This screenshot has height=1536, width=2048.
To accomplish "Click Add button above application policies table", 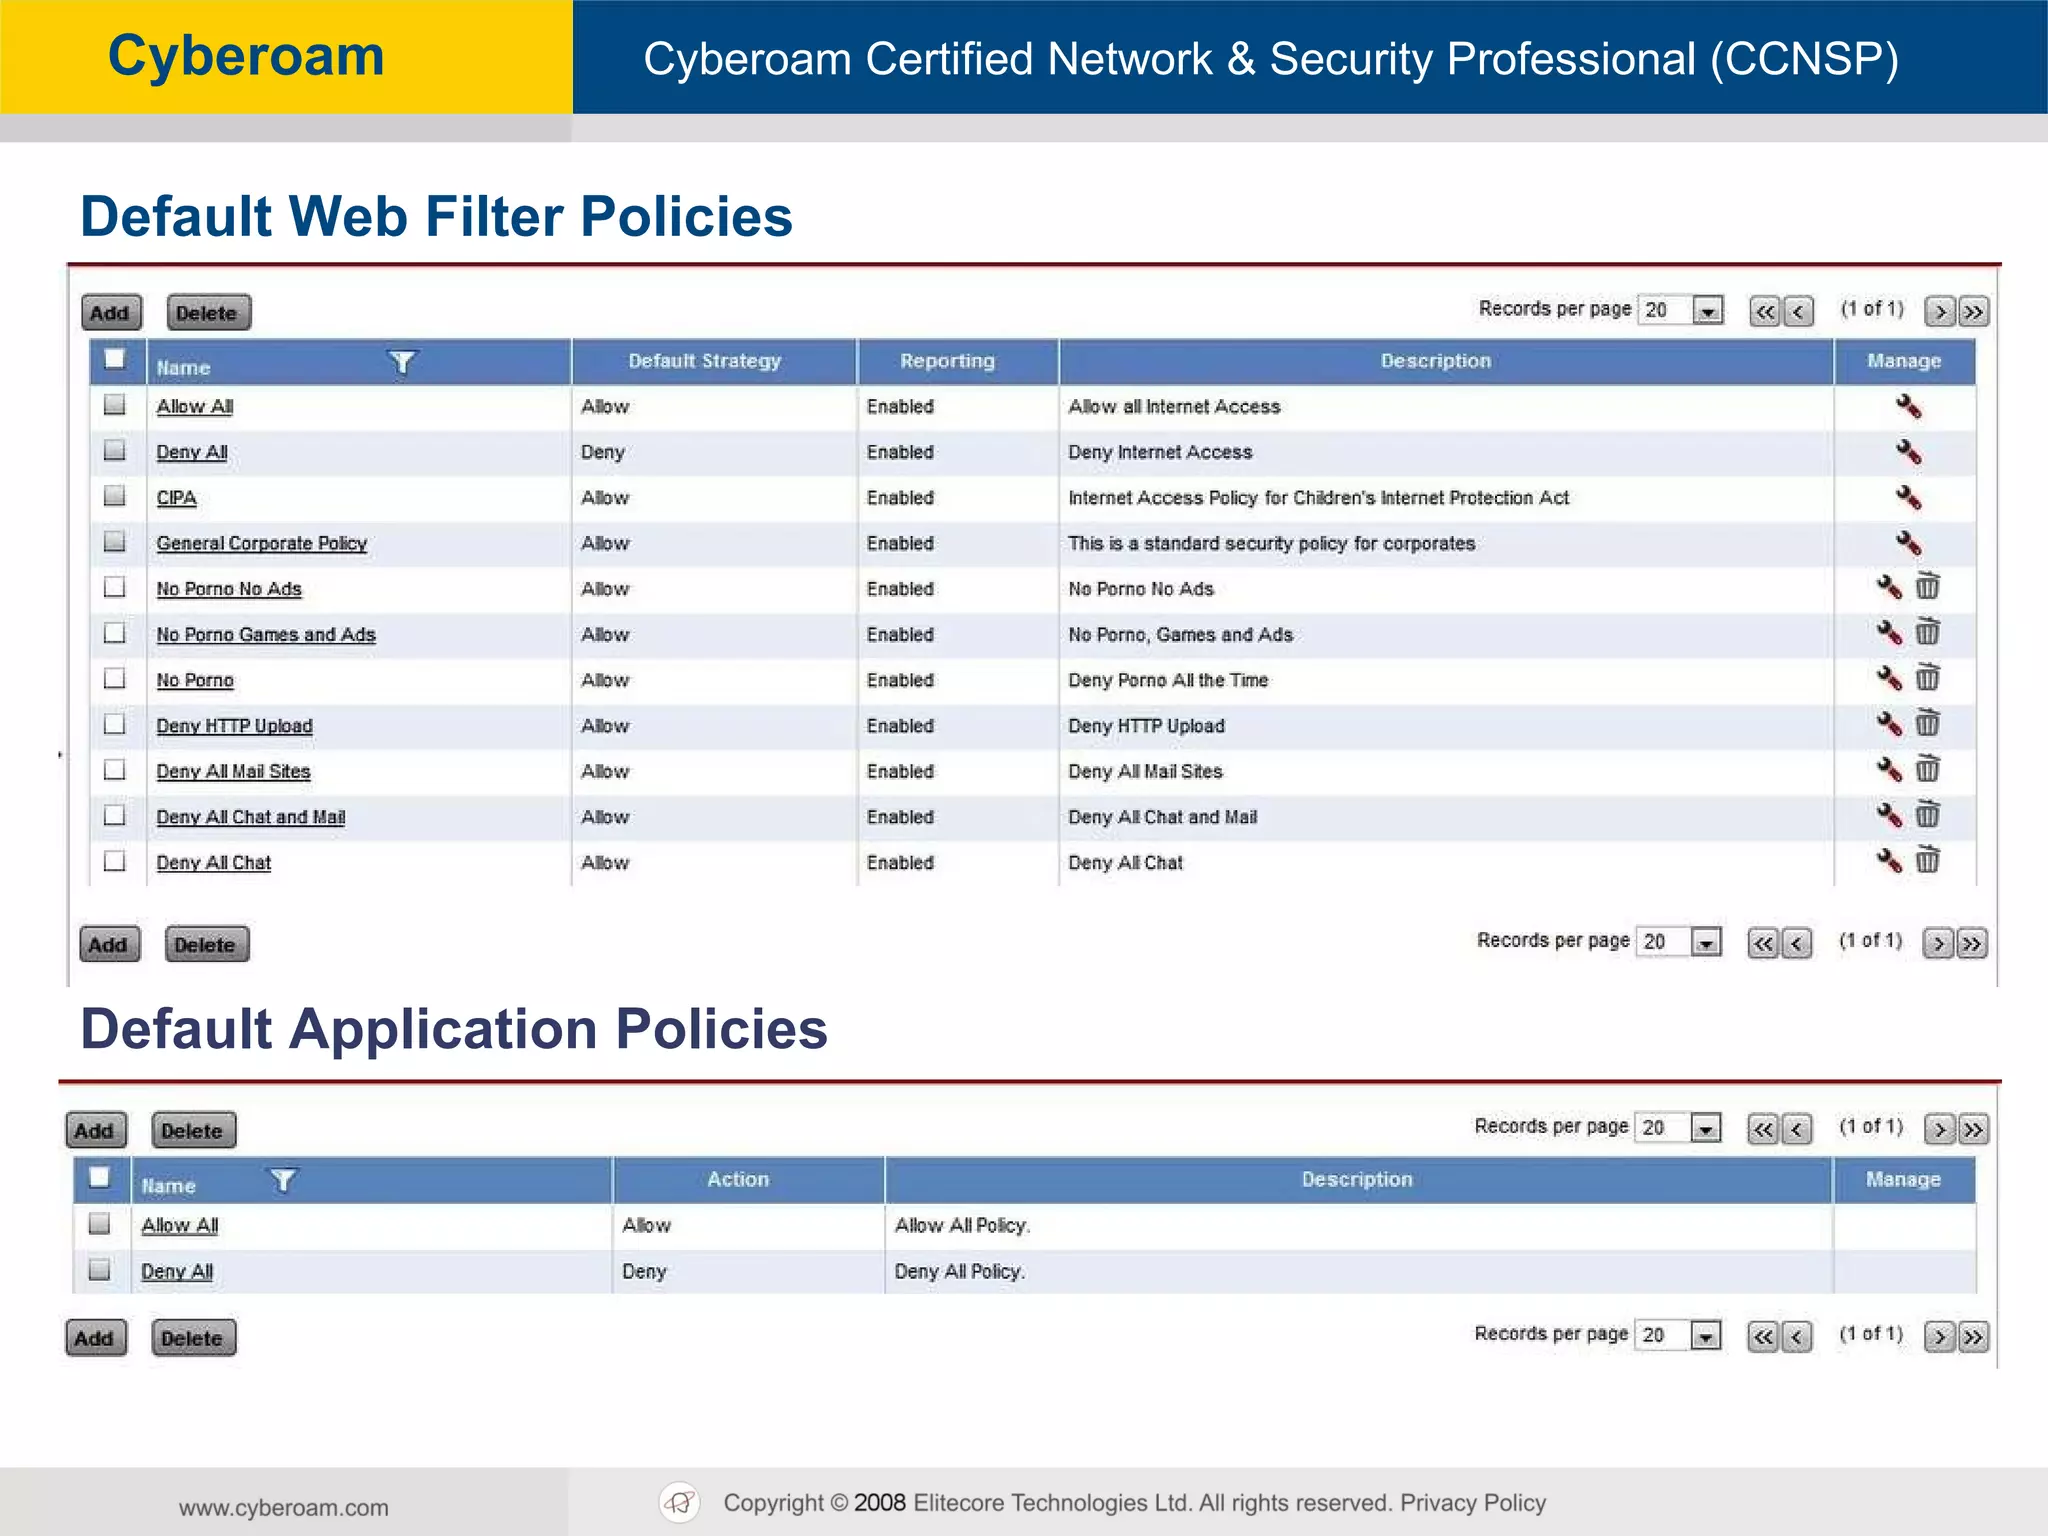I will coord(96,1131).
